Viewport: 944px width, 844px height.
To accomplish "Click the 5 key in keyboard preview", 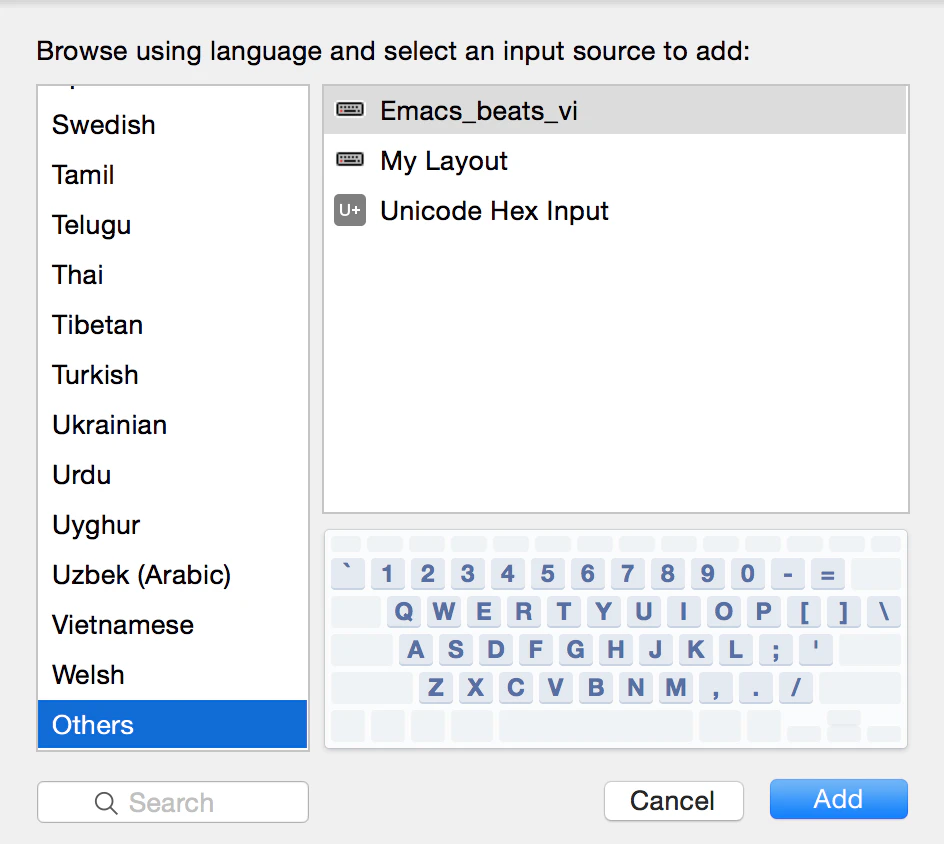I will pos(547,573).
